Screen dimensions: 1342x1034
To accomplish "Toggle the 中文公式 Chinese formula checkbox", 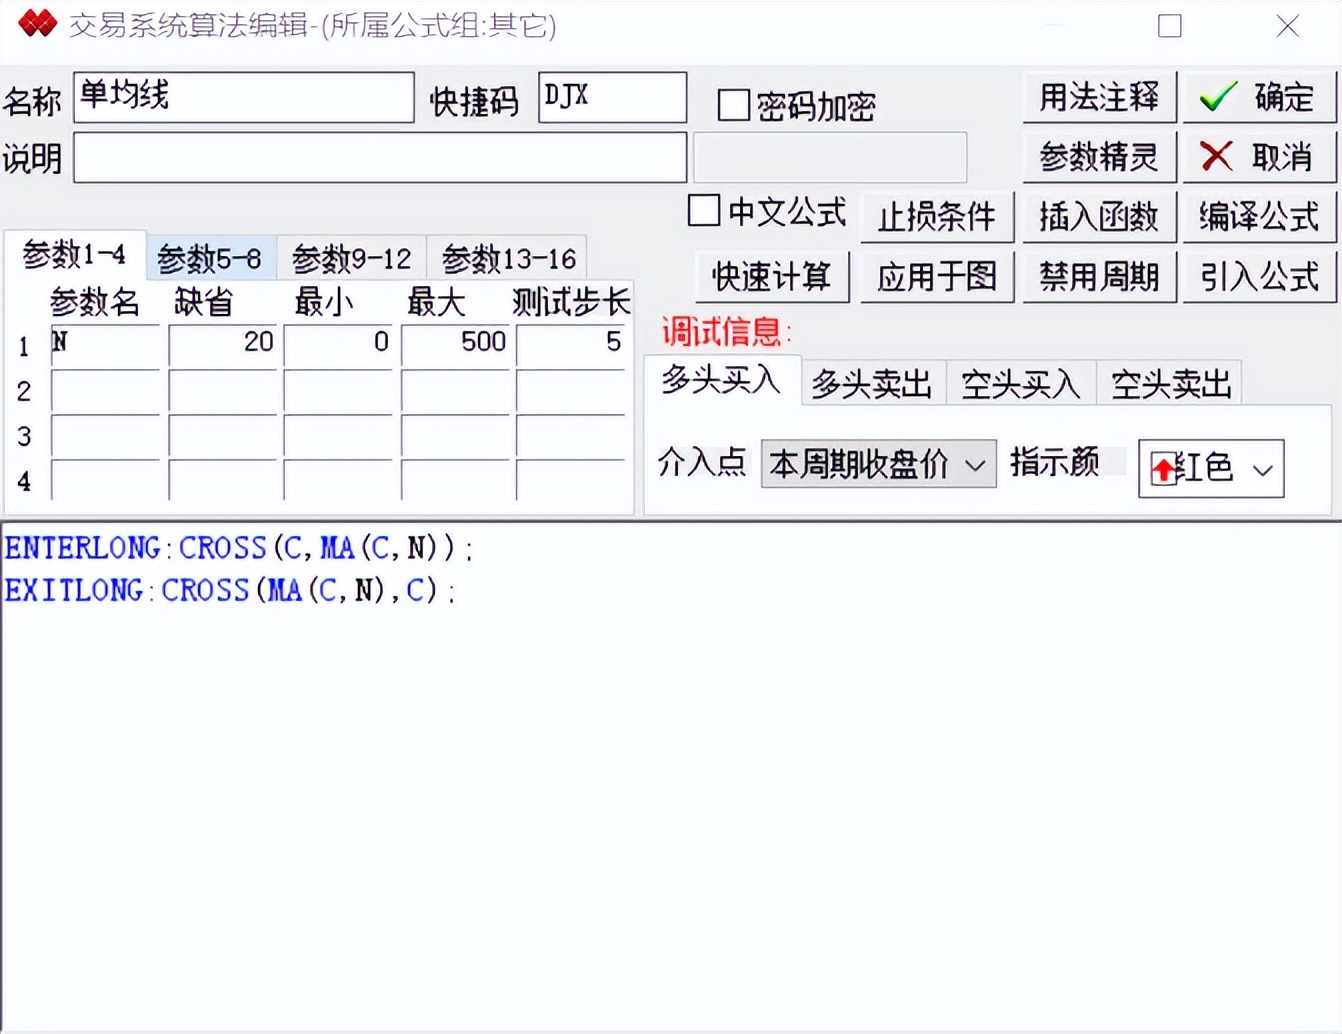I will coord(703,212).
